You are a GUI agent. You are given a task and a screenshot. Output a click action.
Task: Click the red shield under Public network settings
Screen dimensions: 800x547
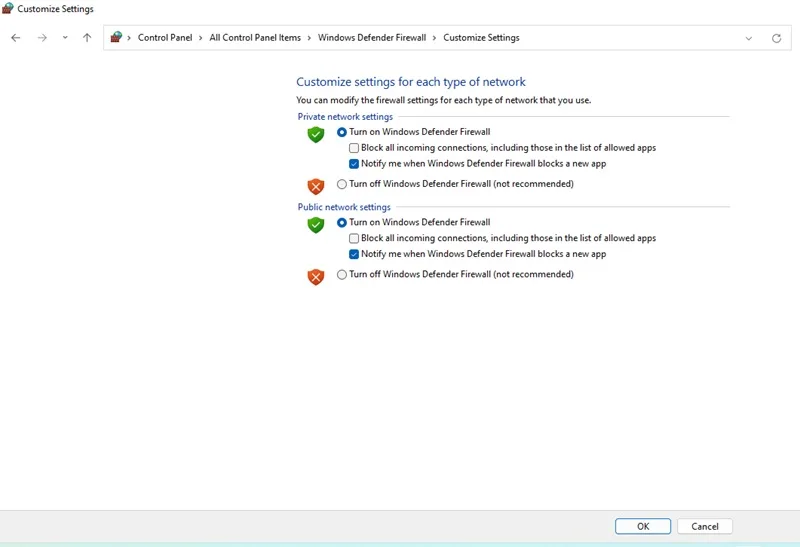point(316,277)
